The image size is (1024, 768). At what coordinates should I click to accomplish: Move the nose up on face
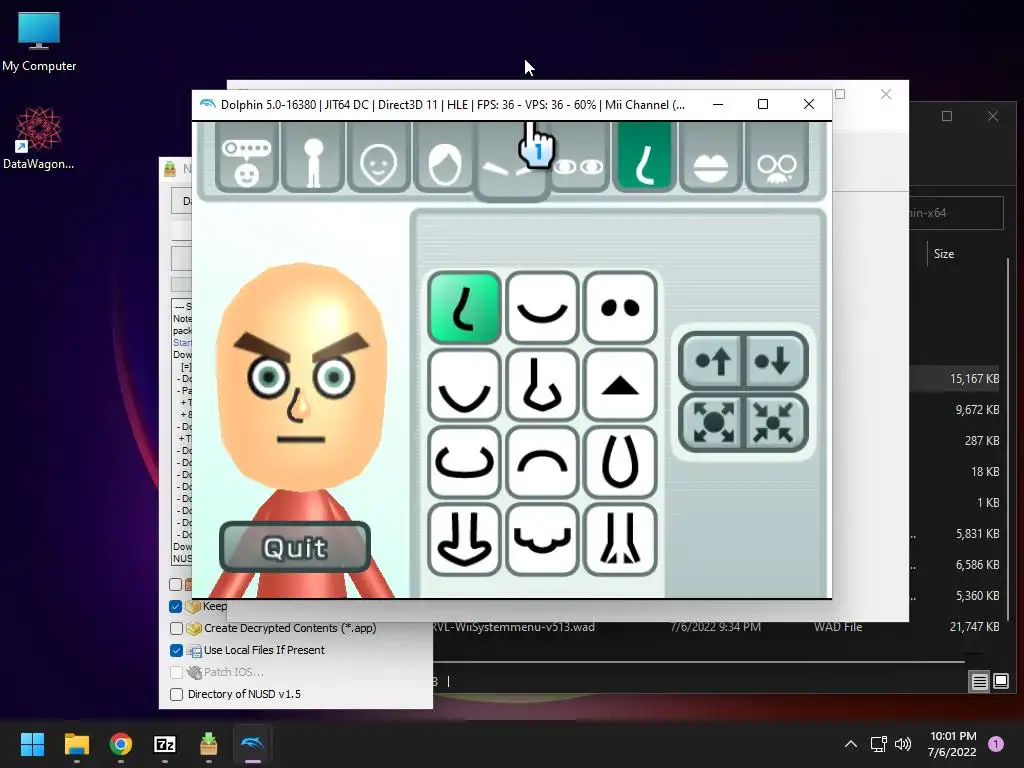712,361
